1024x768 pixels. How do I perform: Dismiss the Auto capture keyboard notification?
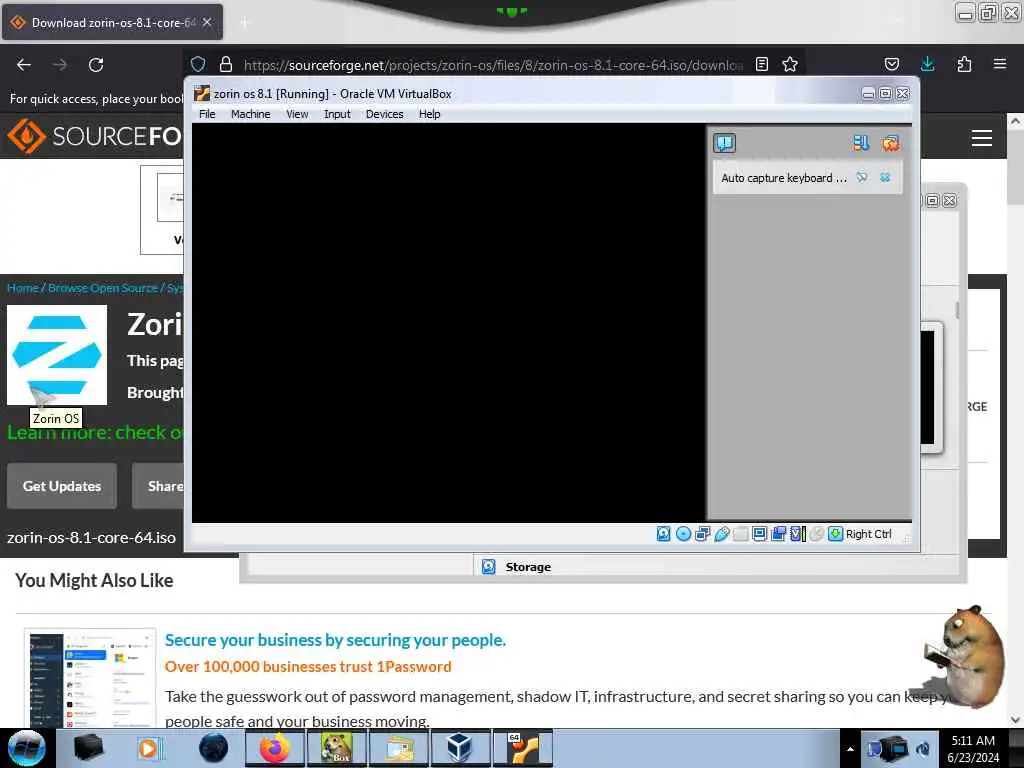[x=885, y=178]
